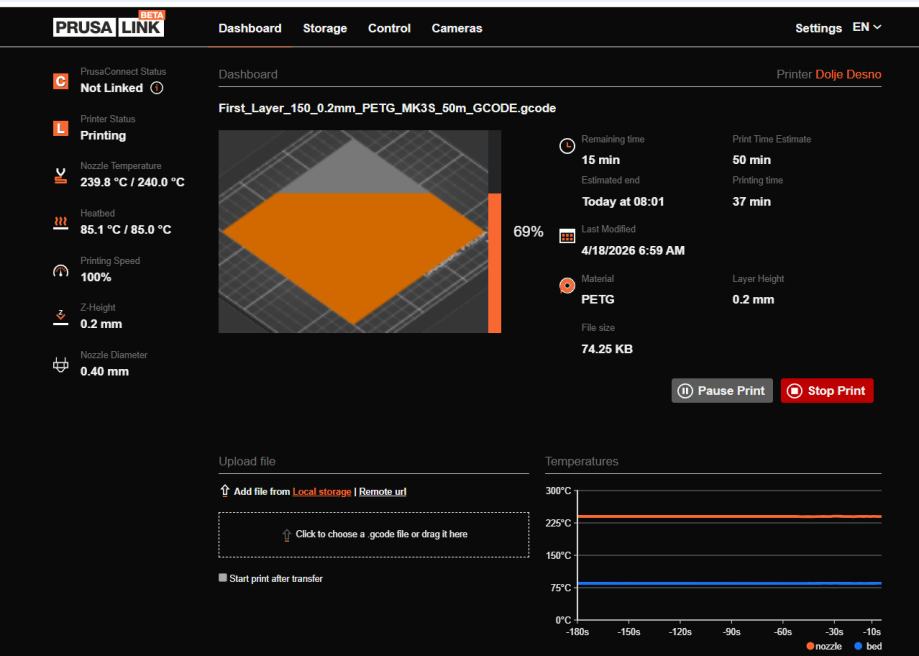Click the Z-Height icon
The height and width of the screenshot is (656, 919).
coord(60,318)
